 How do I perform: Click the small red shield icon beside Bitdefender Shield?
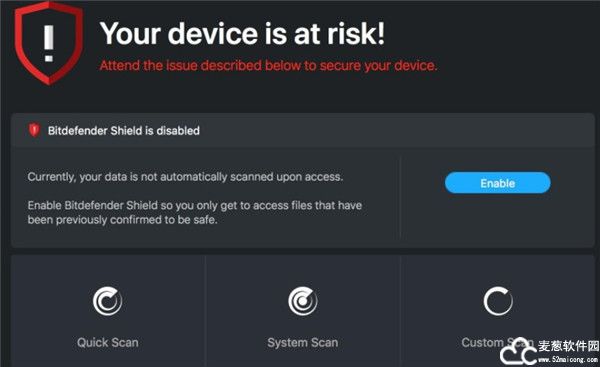coord(34,130)
